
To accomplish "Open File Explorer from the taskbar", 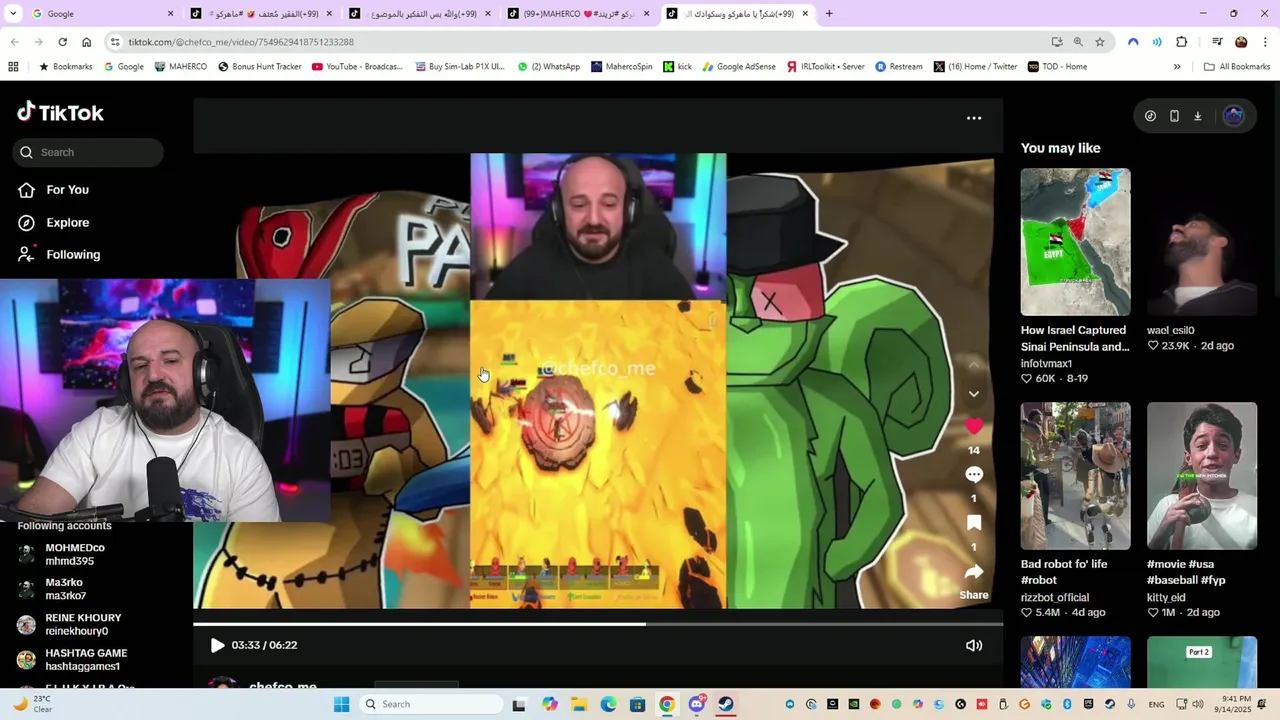I will pos(579,704).
